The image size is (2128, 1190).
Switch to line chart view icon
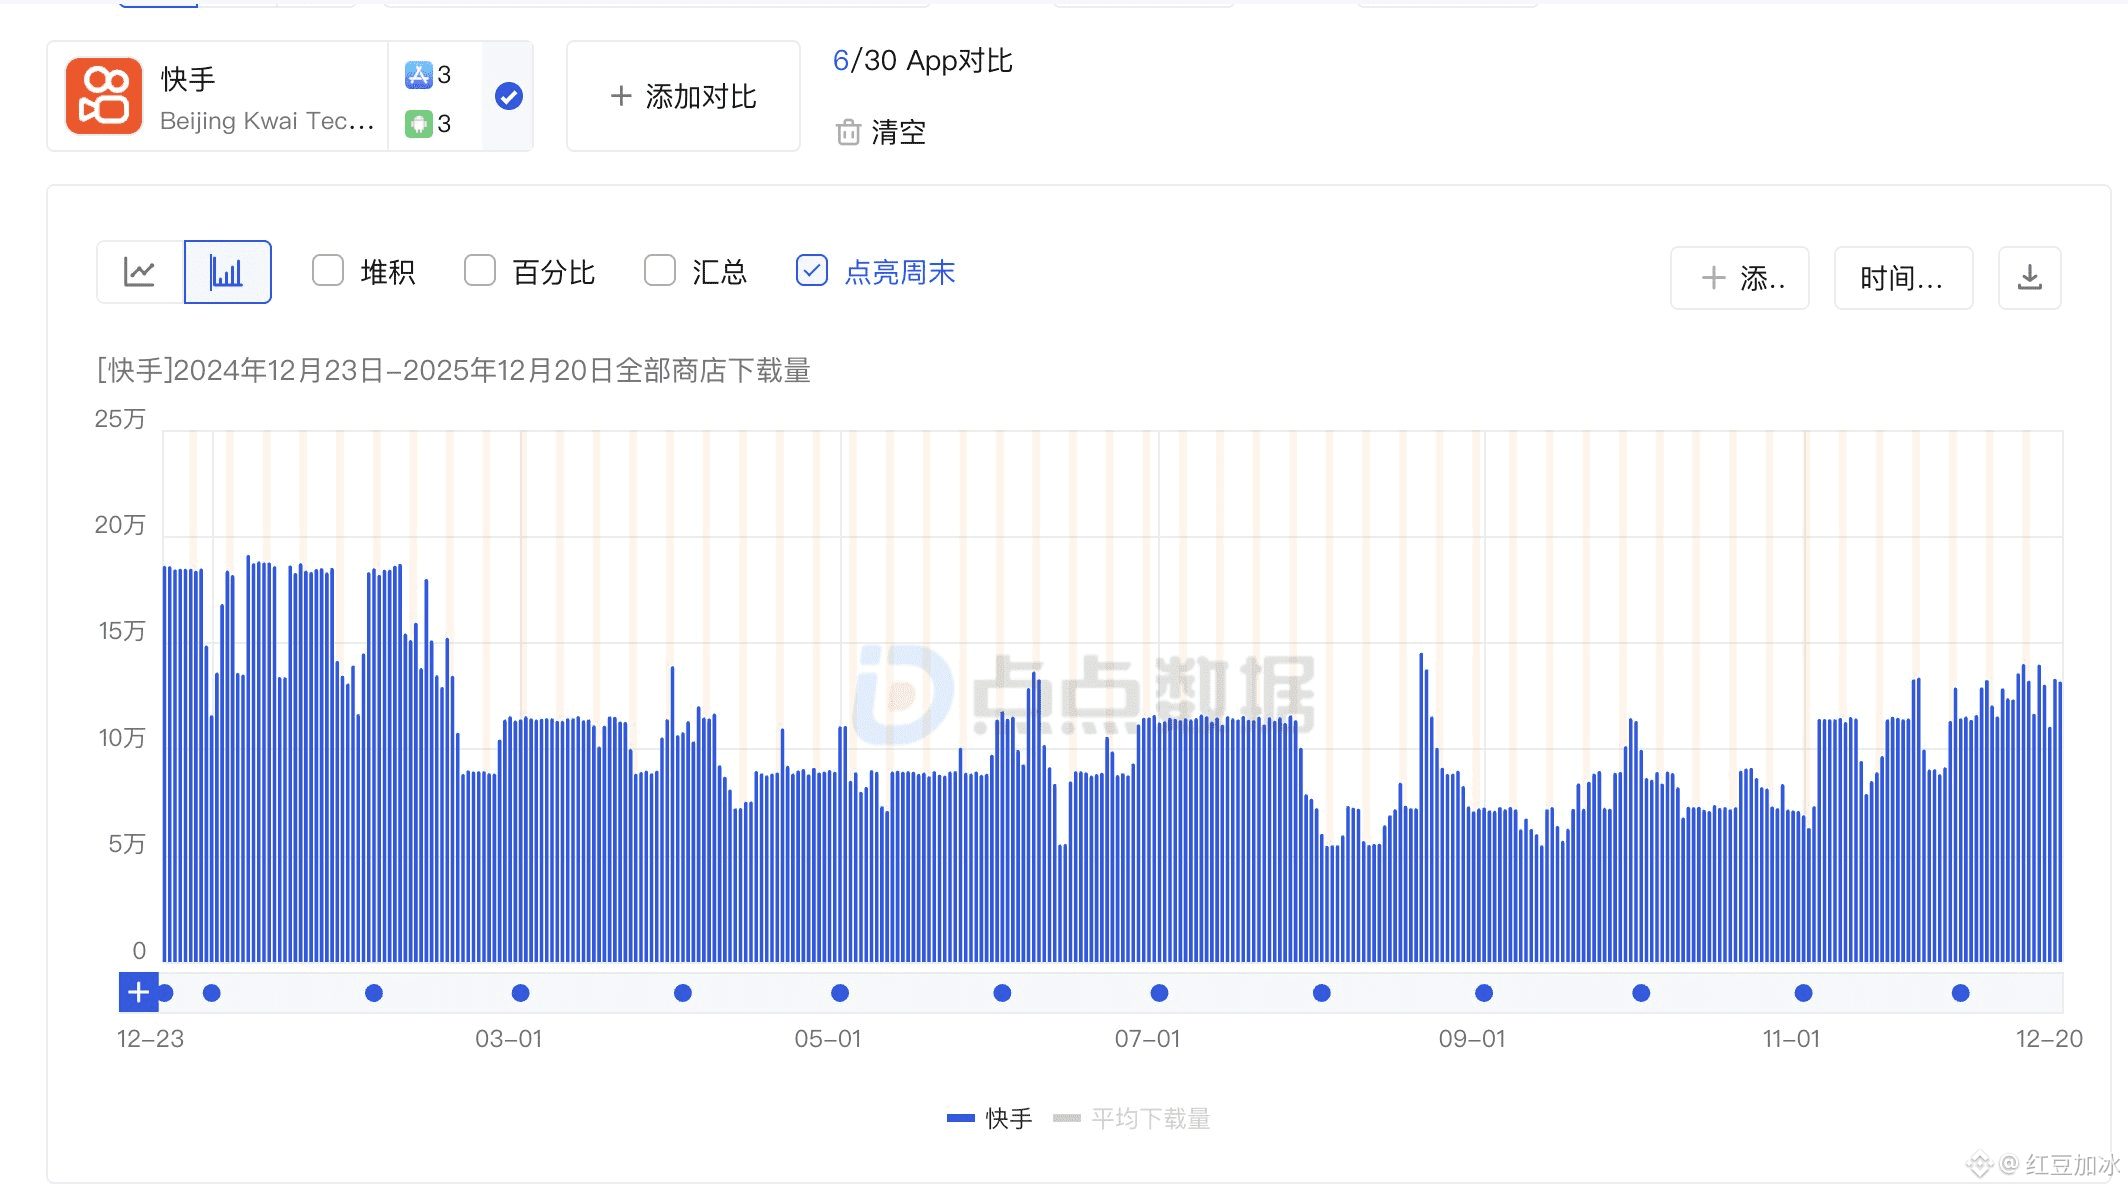coord(140,272)
